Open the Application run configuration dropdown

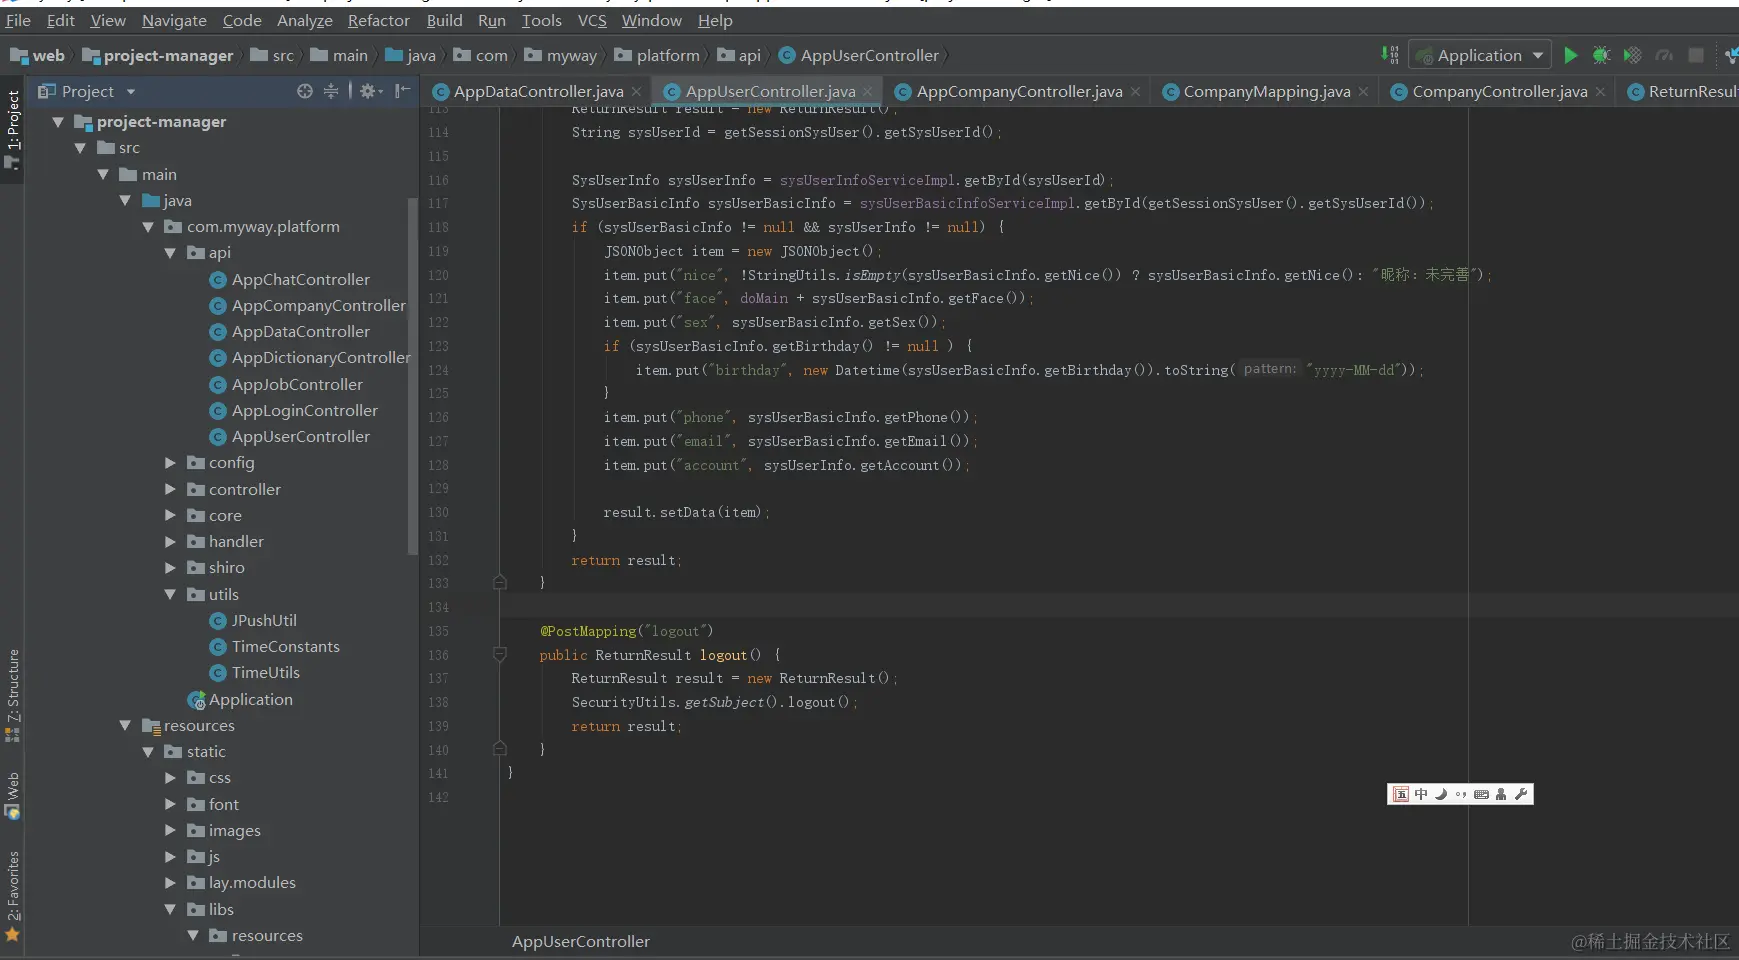pos(1480,55)
